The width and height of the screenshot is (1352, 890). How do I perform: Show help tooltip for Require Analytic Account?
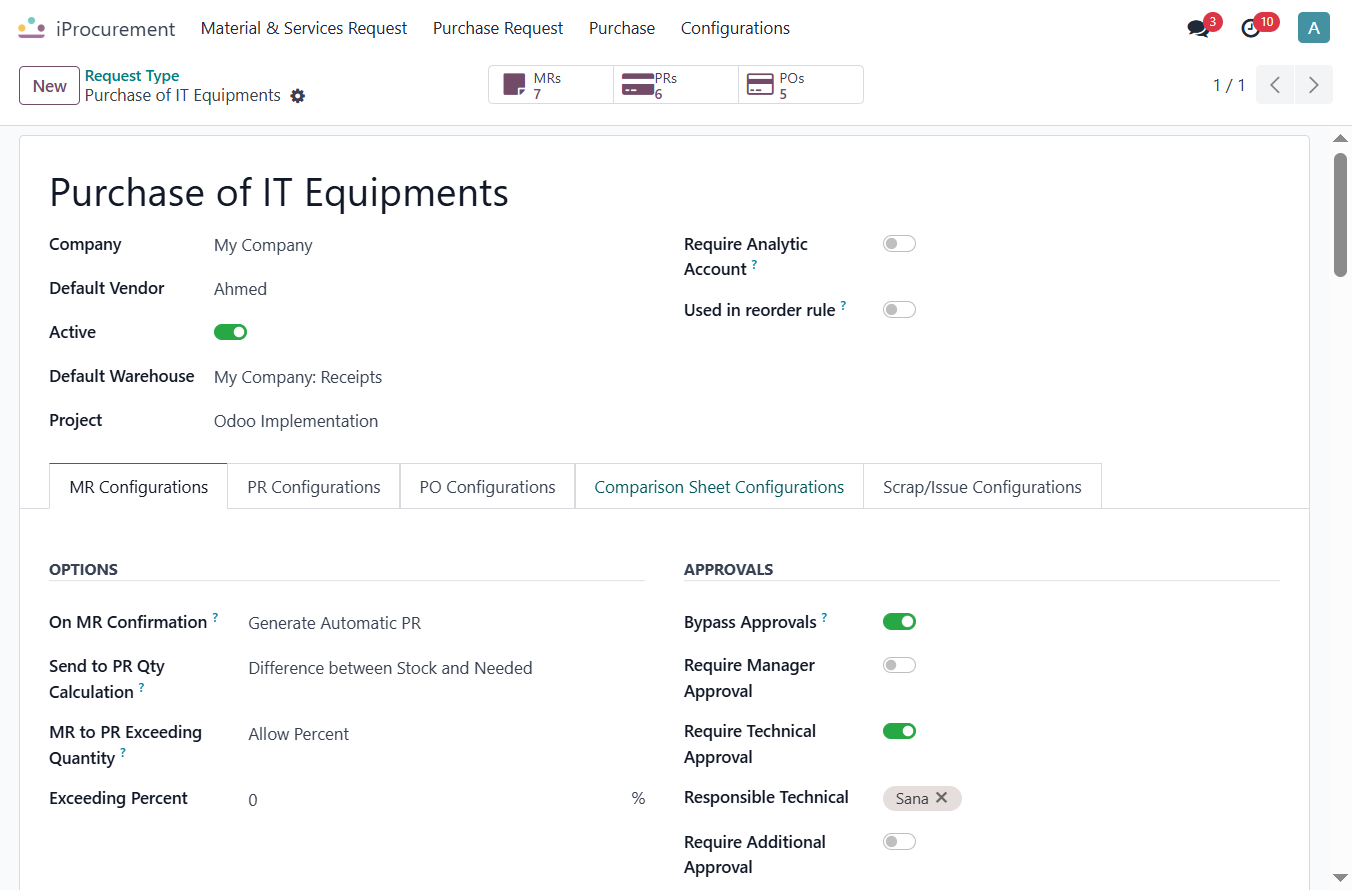(754, 265)
